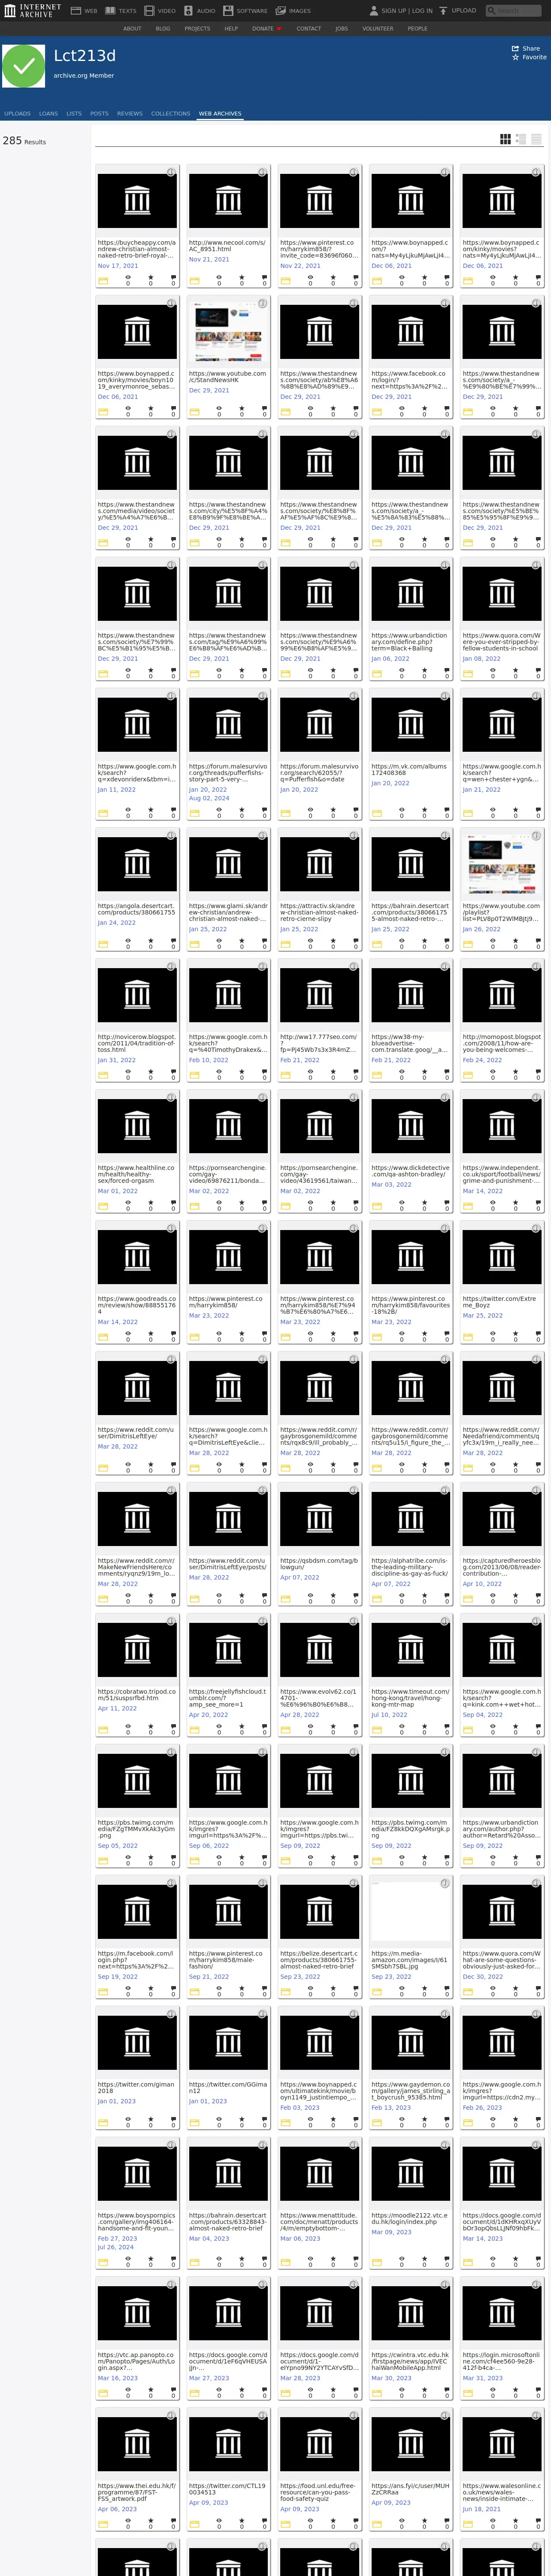
Task: Click the 285 Results count
Action: (24, 141)
